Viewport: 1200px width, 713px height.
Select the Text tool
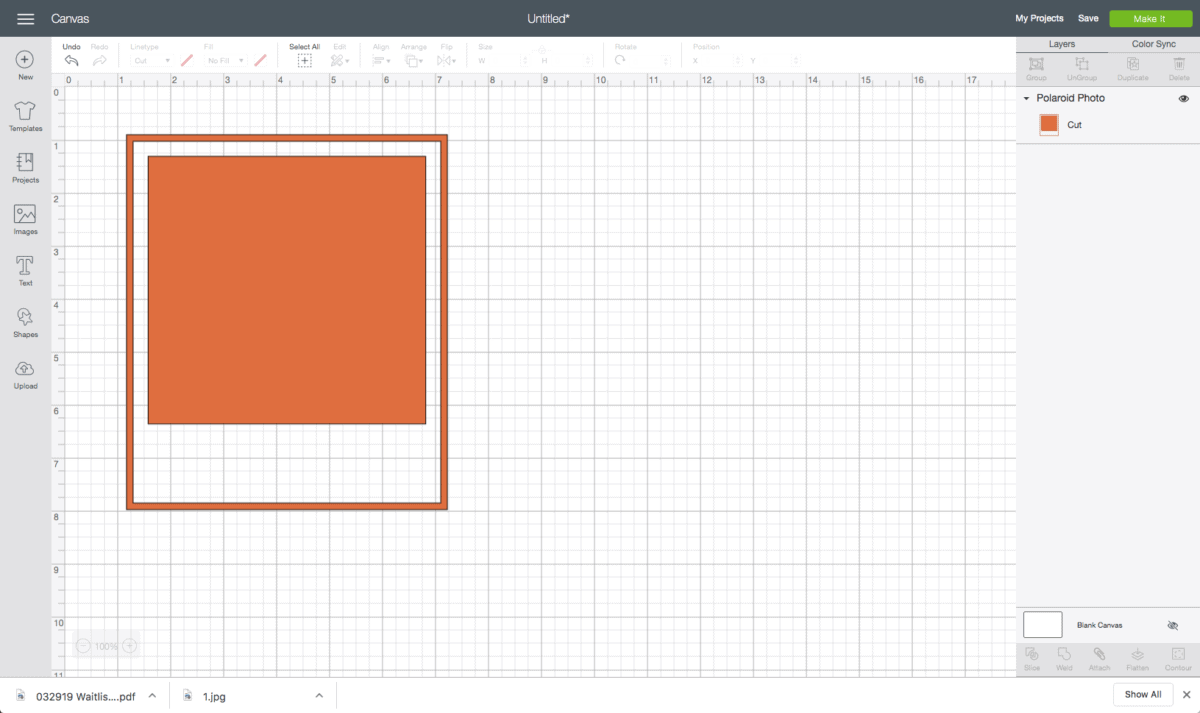(25, 266)
